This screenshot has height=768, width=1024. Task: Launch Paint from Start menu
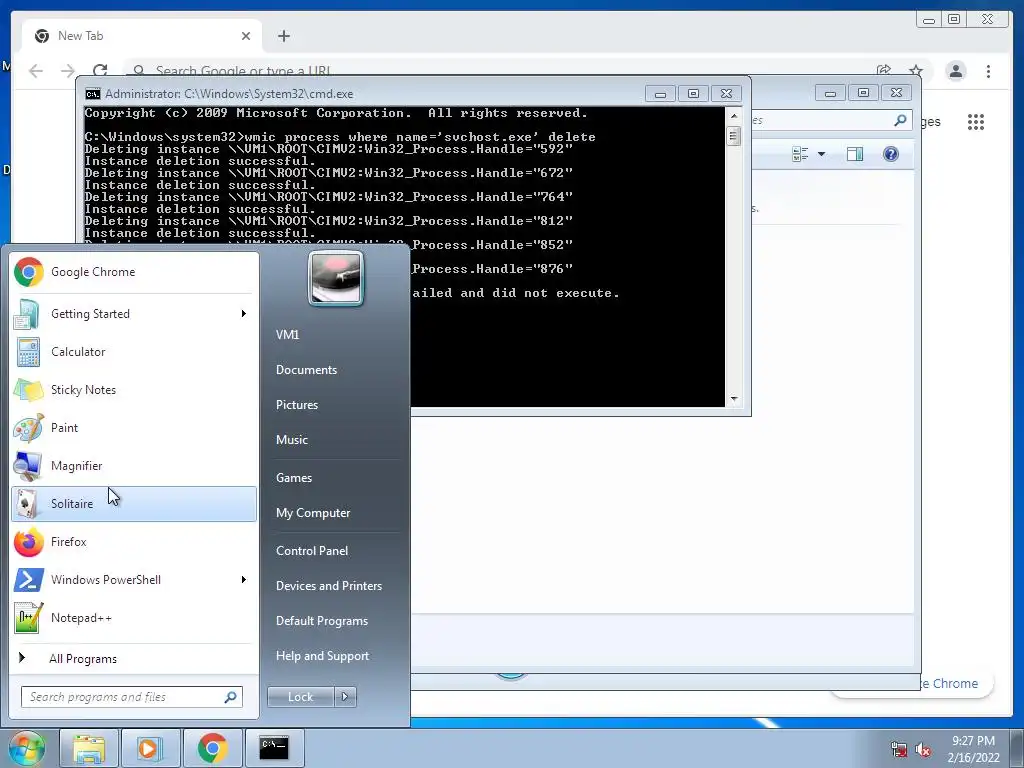134,427
